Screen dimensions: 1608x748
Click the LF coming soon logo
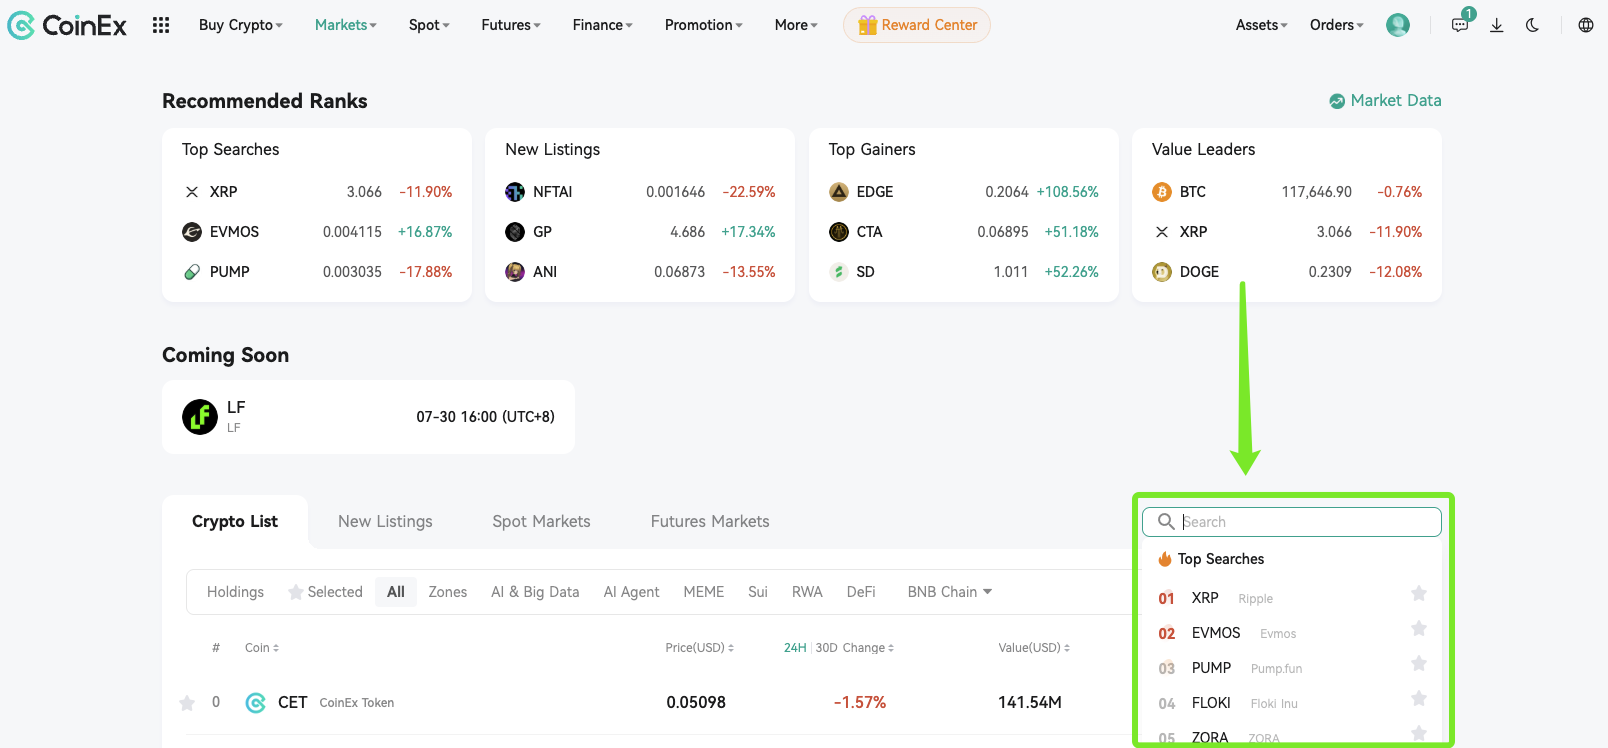tap(200, 417)
